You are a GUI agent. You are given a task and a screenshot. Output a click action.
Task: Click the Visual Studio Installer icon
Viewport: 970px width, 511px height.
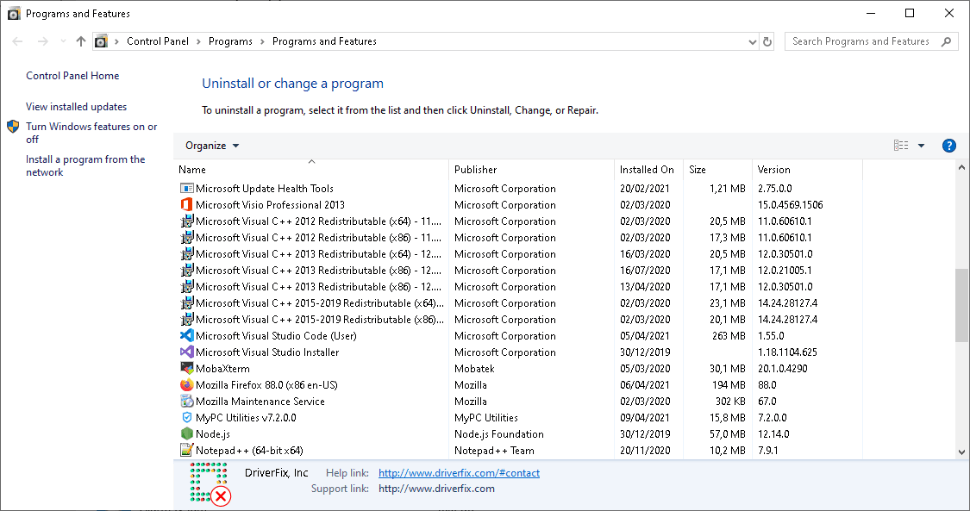click(x=186, y=352)
